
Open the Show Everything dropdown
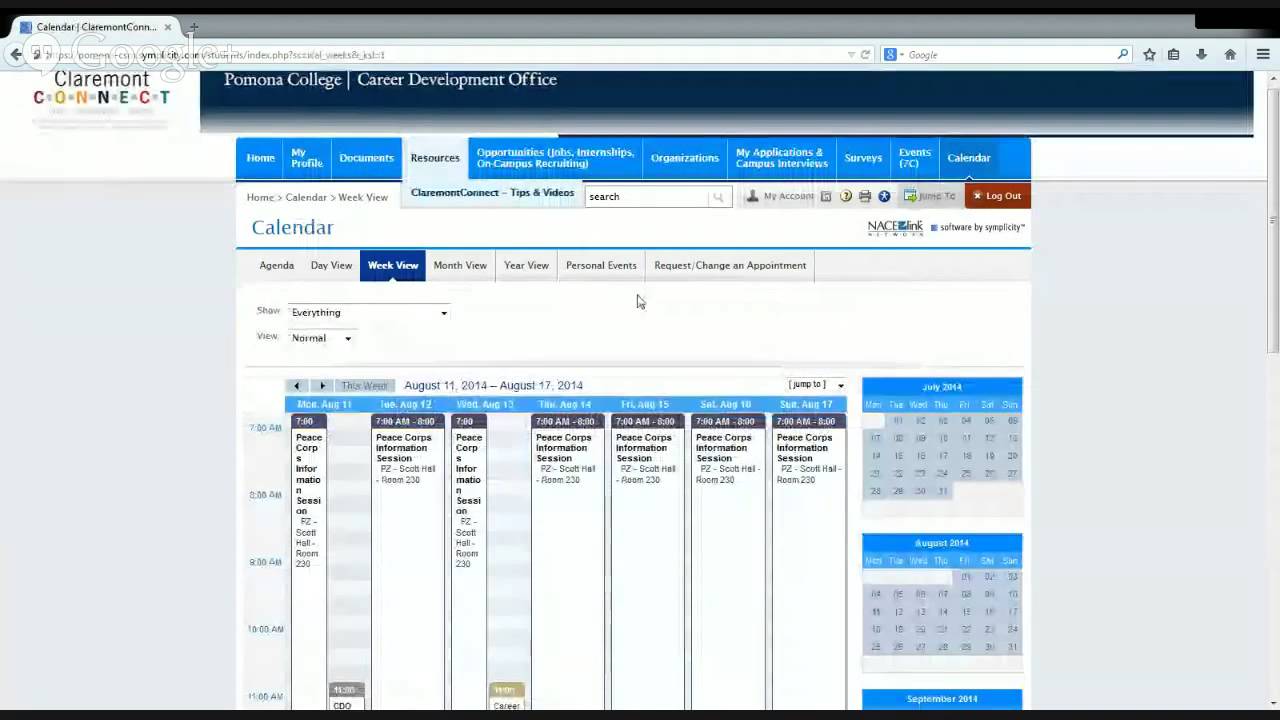[x=368, y=313]
